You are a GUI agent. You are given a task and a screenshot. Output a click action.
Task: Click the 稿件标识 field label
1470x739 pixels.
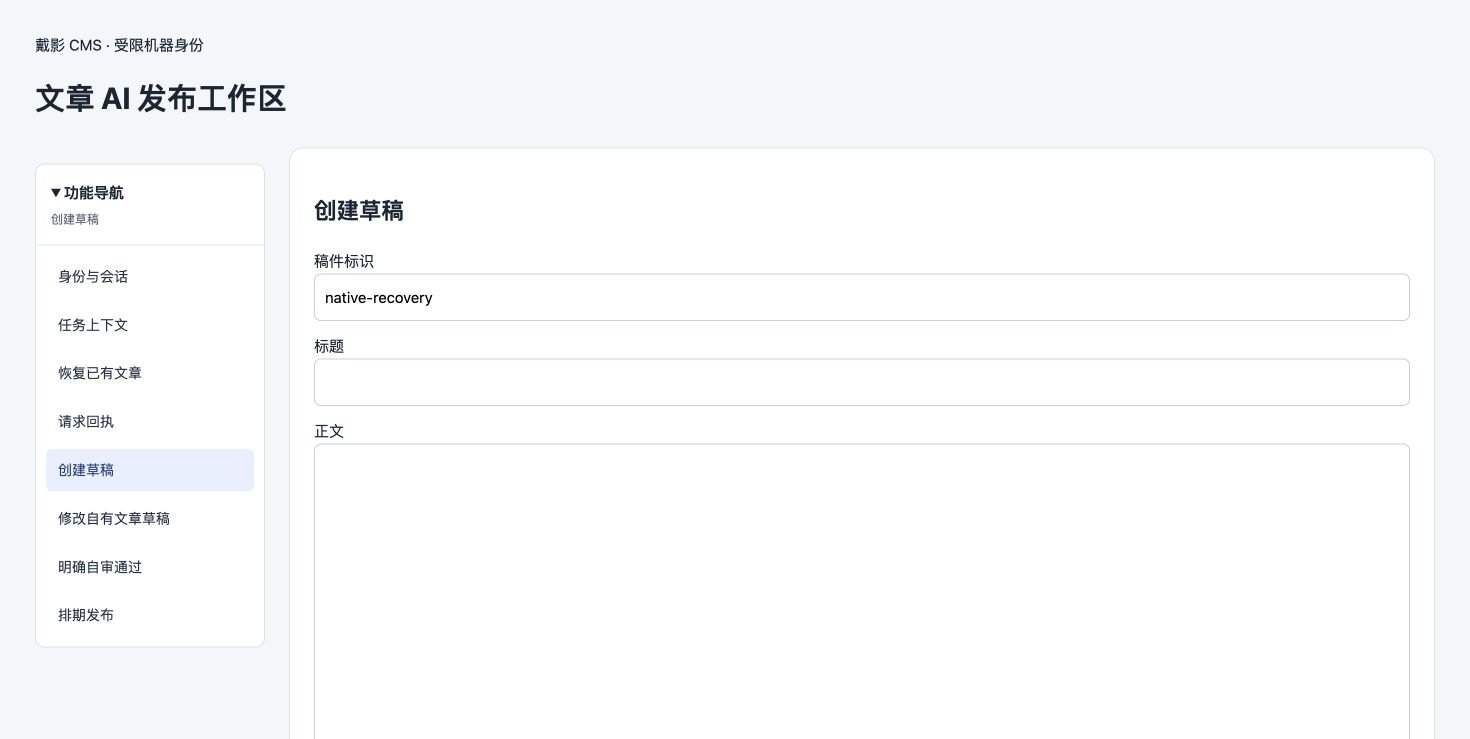[x=344, y=261]
